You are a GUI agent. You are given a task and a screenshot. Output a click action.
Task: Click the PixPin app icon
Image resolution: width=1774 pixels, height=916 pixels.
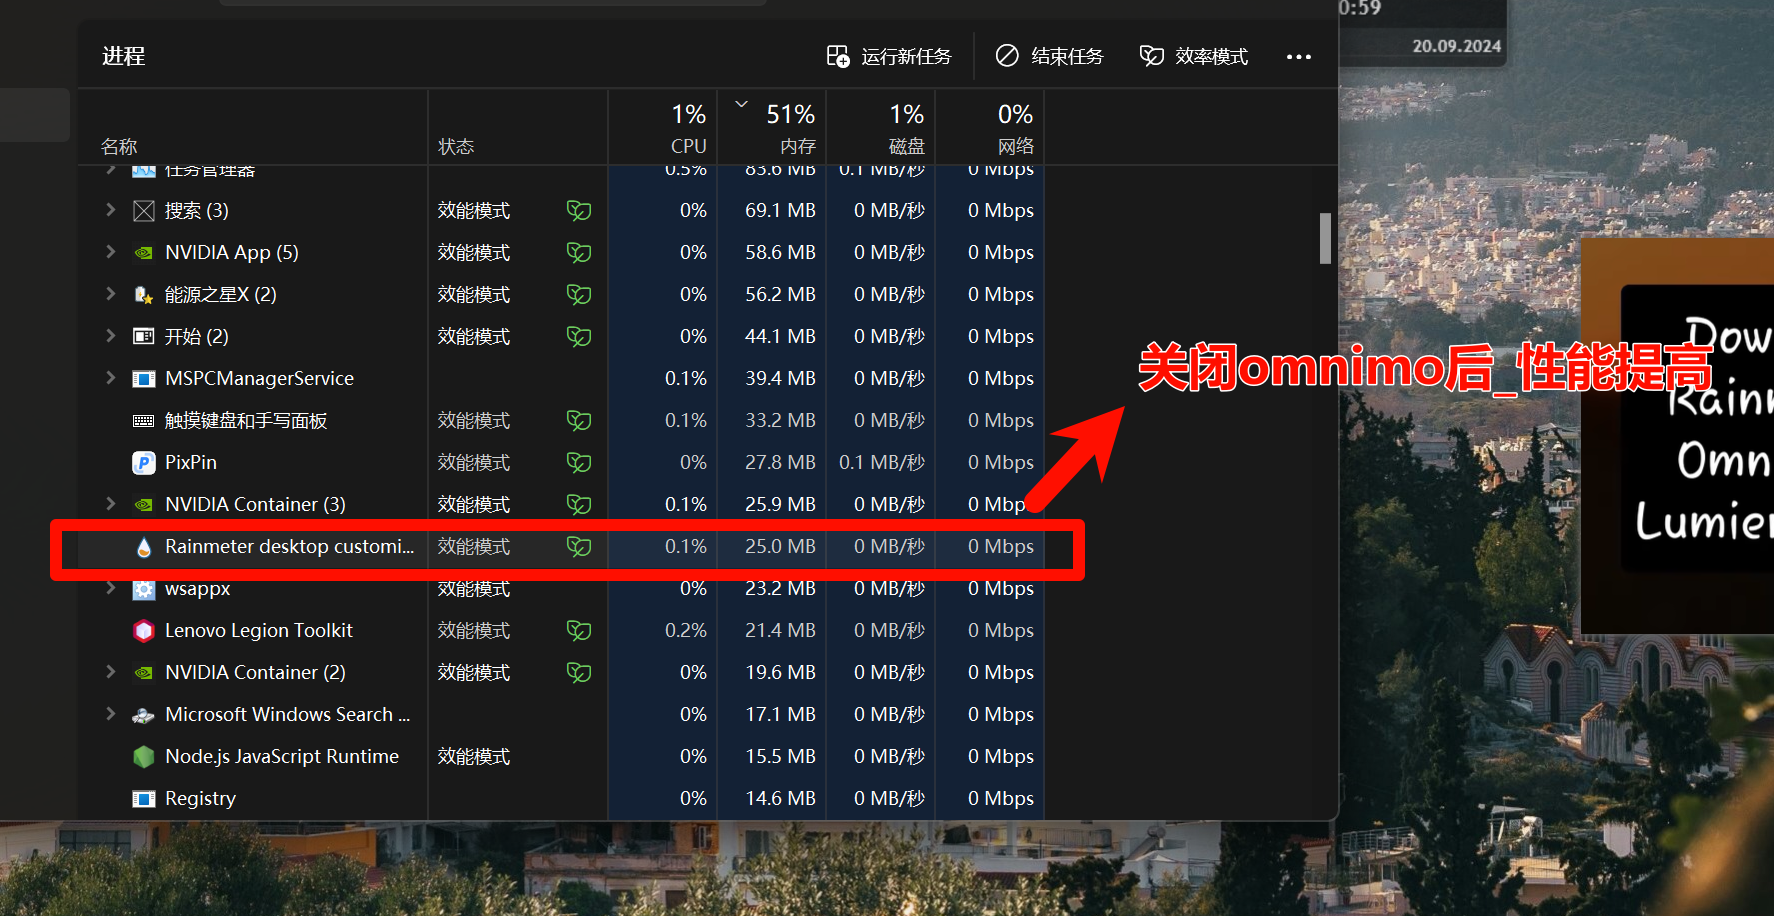[x=144, y=463]
